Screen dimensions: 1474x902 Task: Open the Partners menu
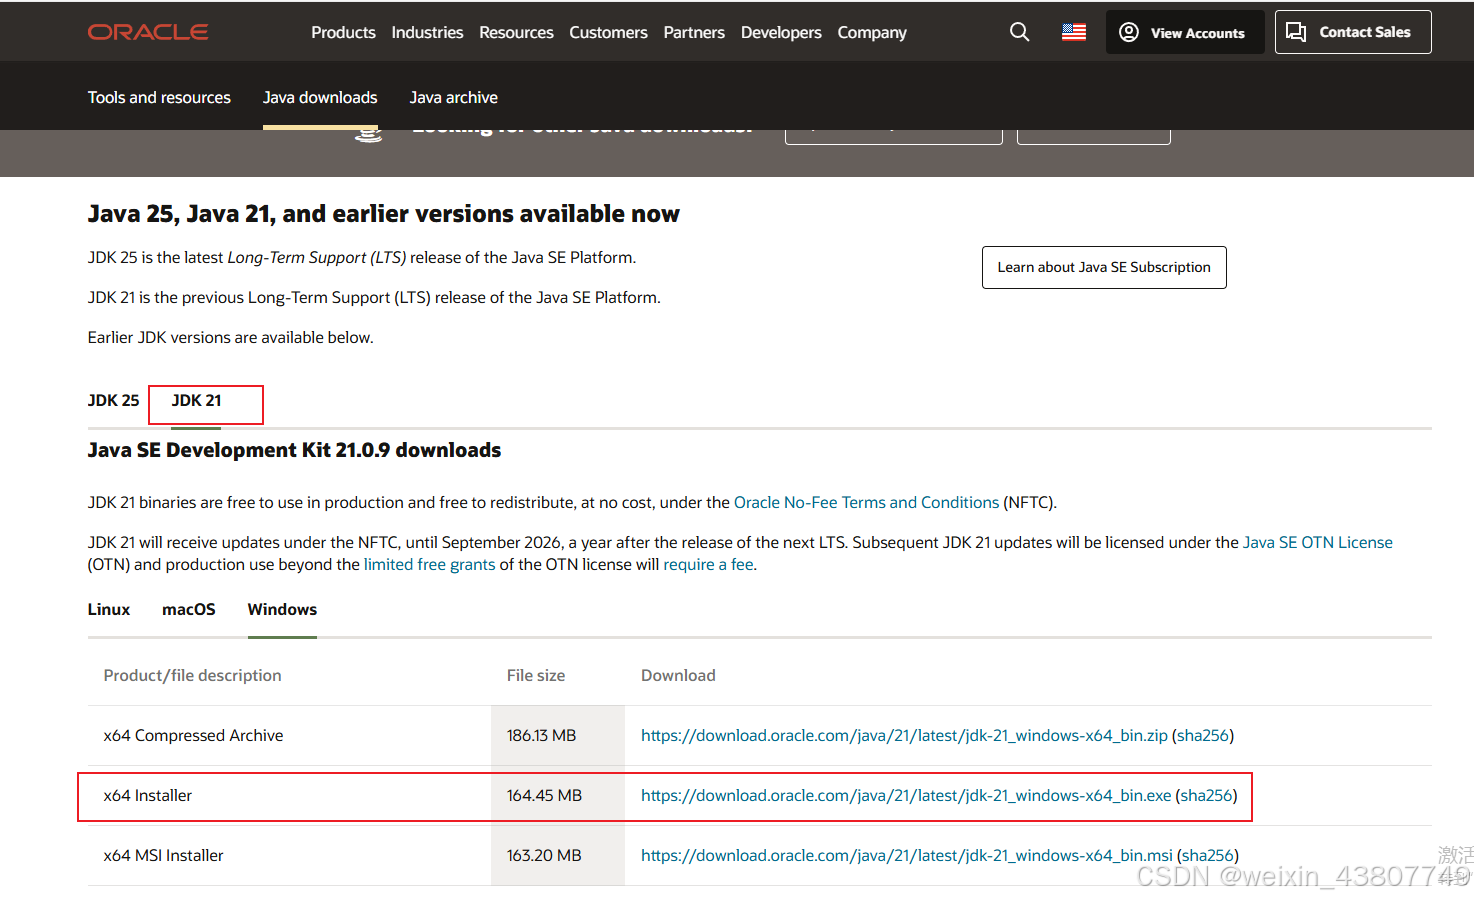pos(694,32)
